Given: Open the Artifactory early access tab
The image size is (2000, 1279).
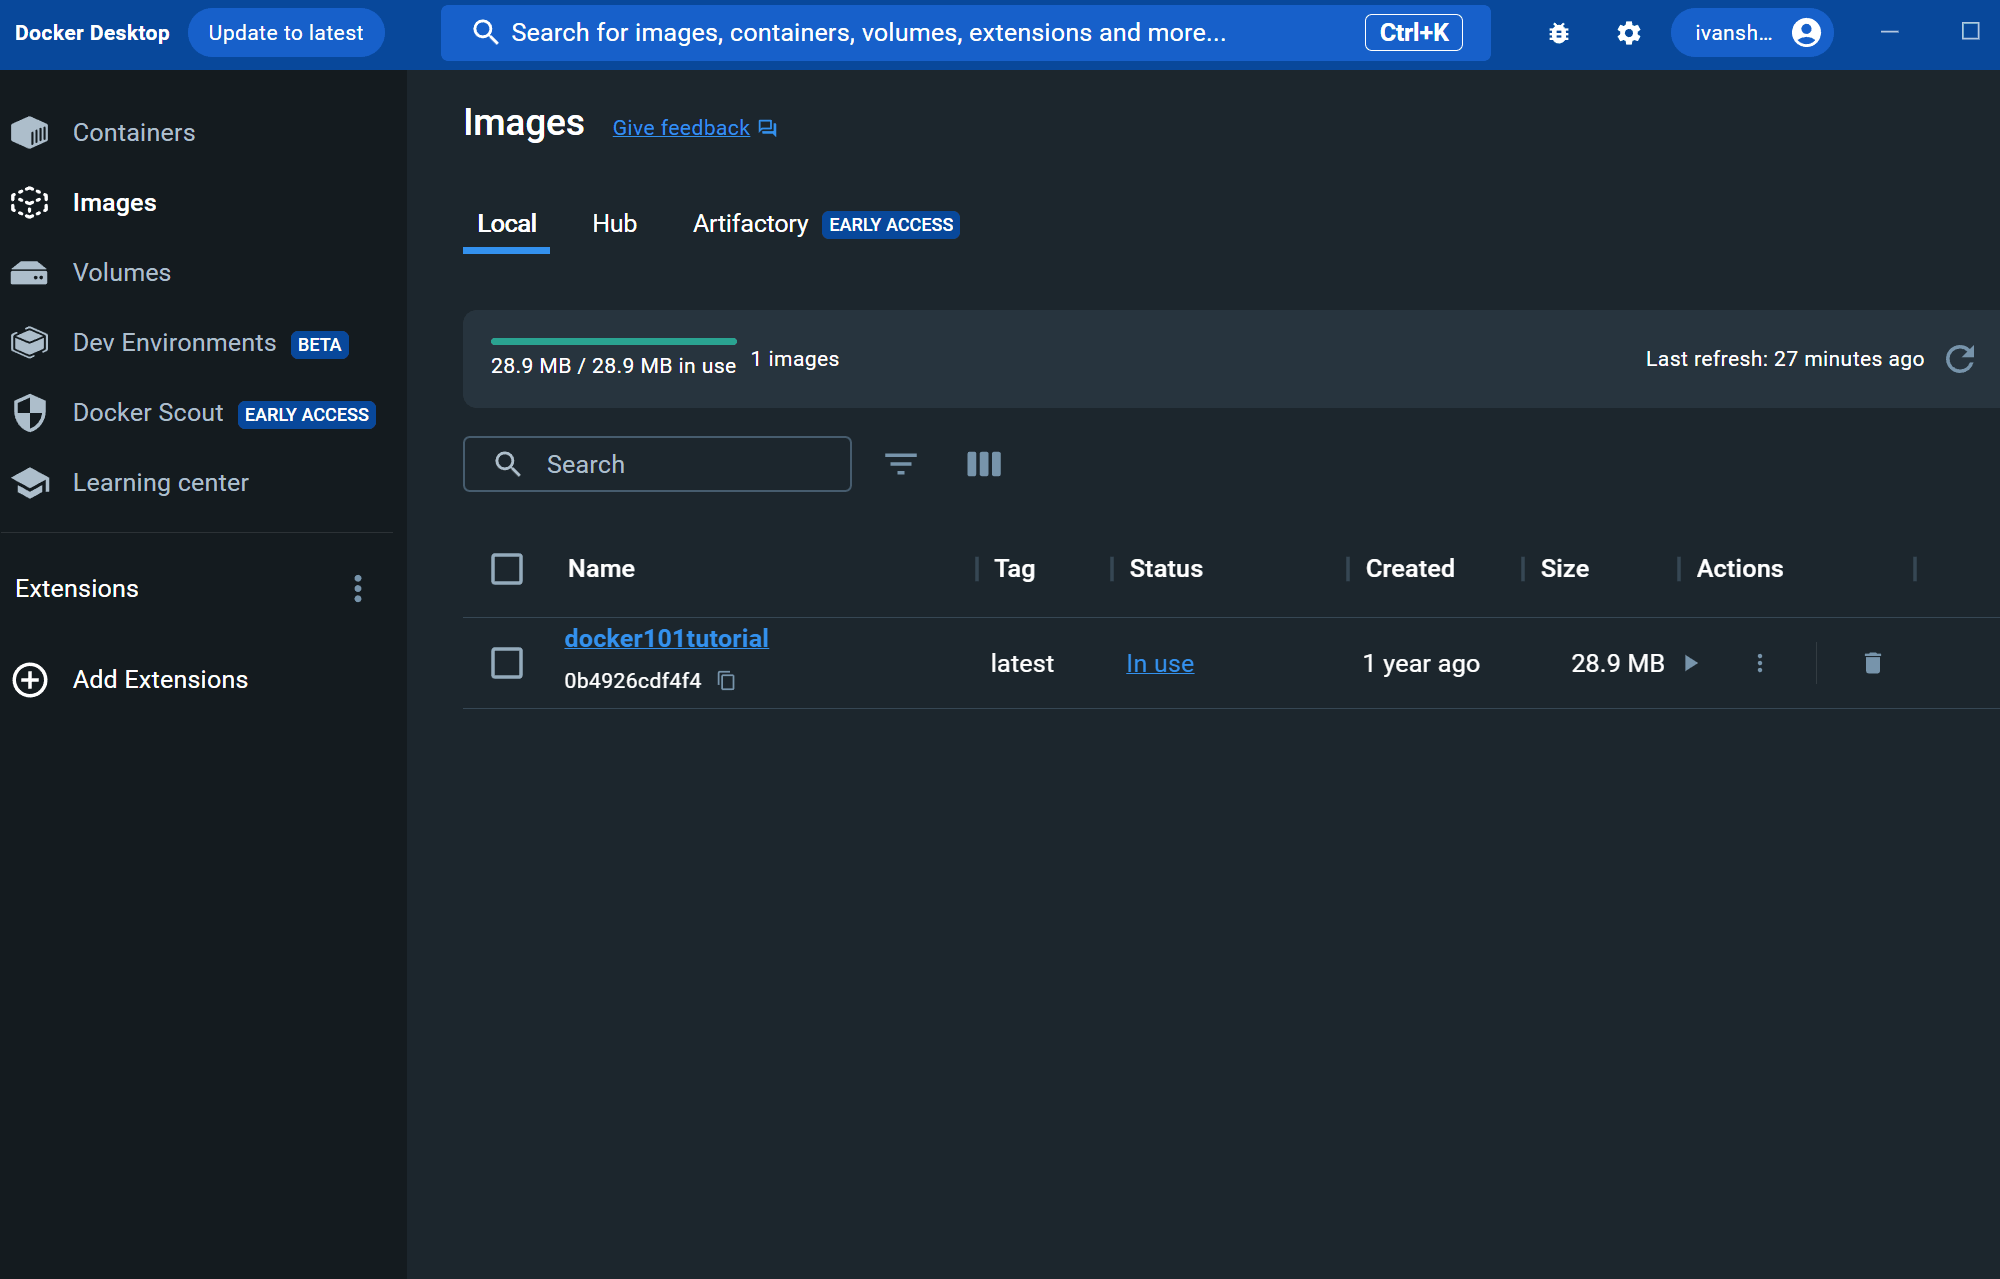Looking at the screenshot, I should (750, 223).
